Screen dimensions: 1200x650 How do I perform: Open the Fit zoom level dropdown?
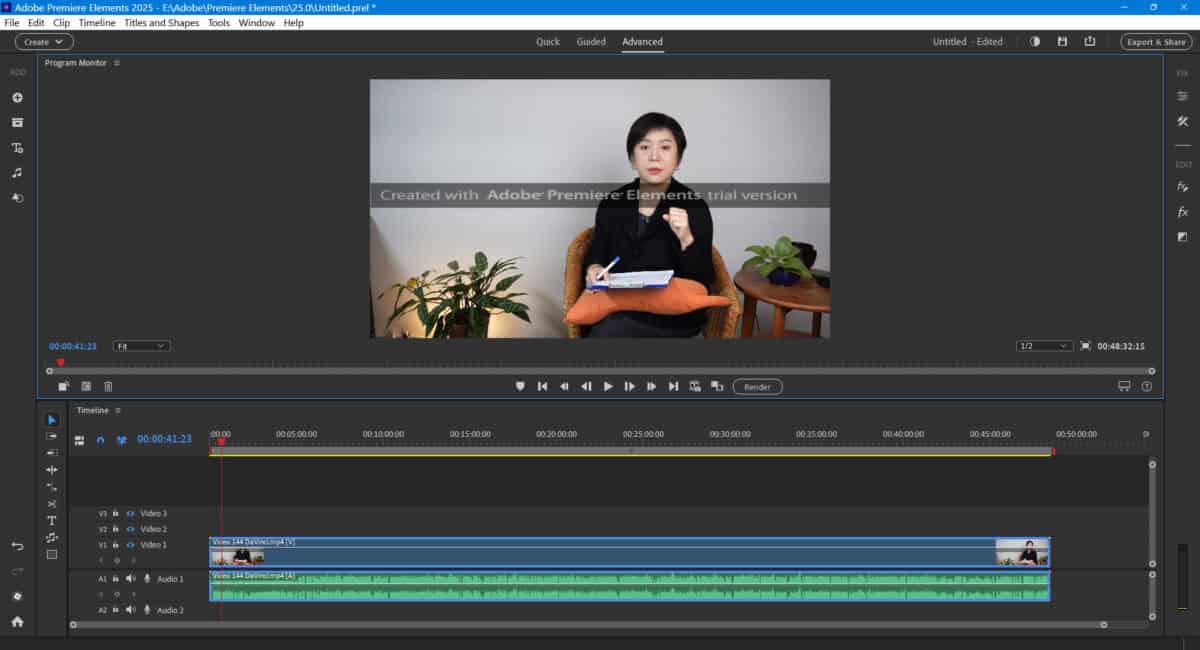point(141,346)
